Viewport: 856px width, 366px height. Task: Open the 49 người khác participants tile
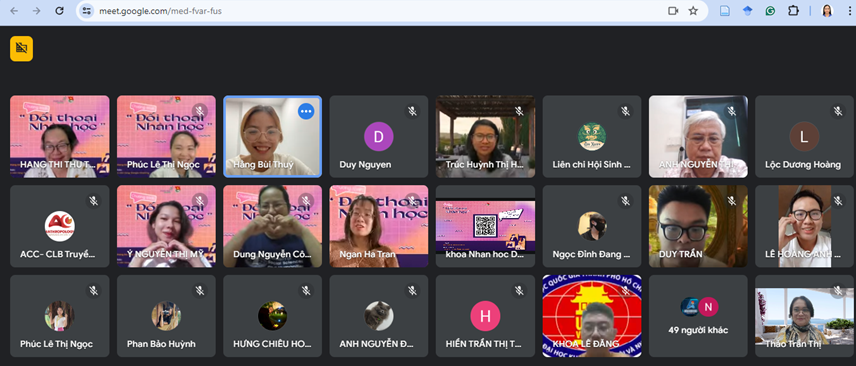pos(698,316)
